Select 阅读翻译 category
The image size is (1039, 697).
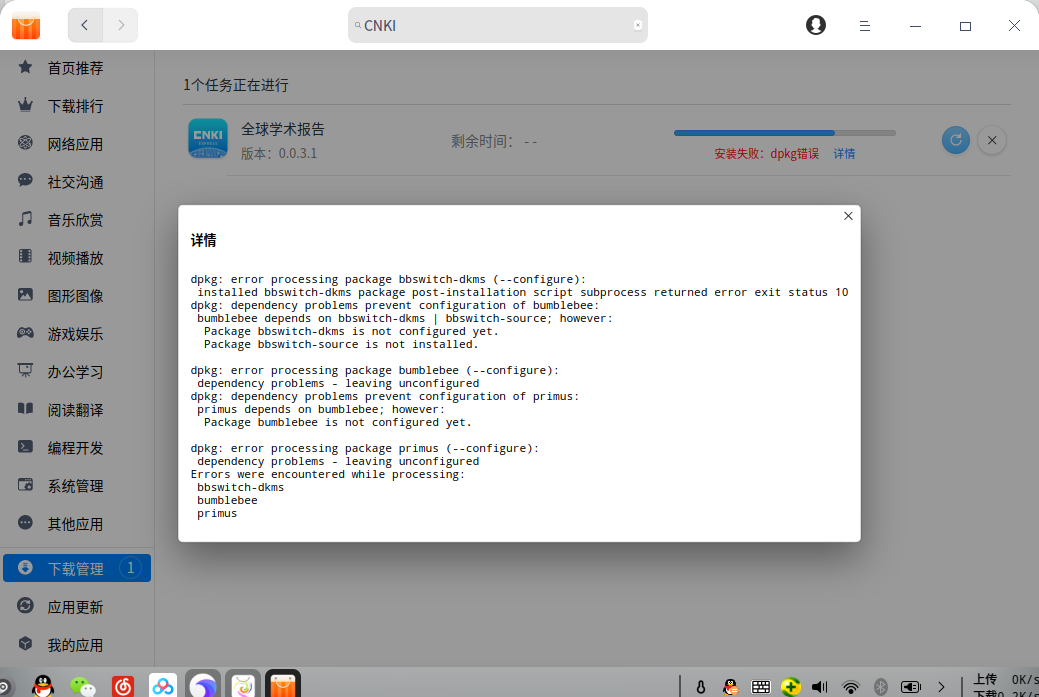(x=77, y=410)
